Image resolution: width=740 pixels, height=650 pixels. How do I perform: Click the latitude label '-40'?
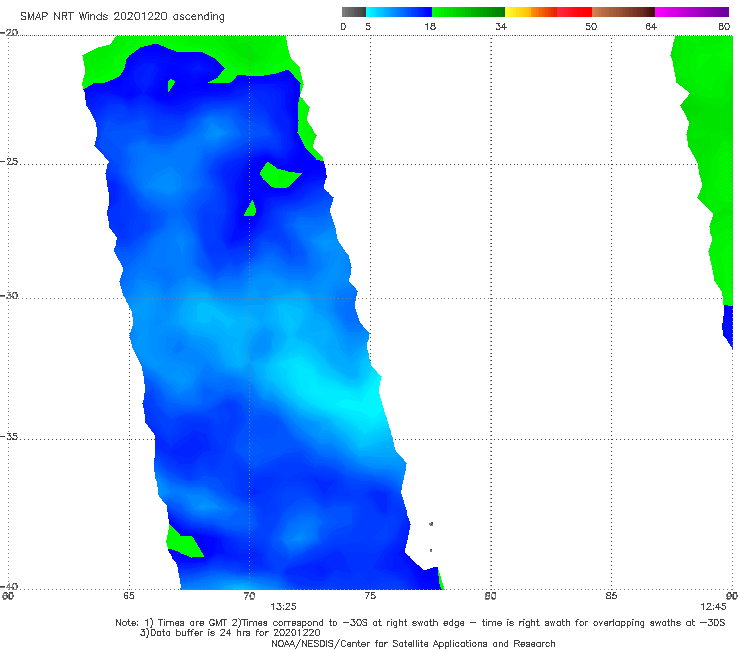[9, 586]
